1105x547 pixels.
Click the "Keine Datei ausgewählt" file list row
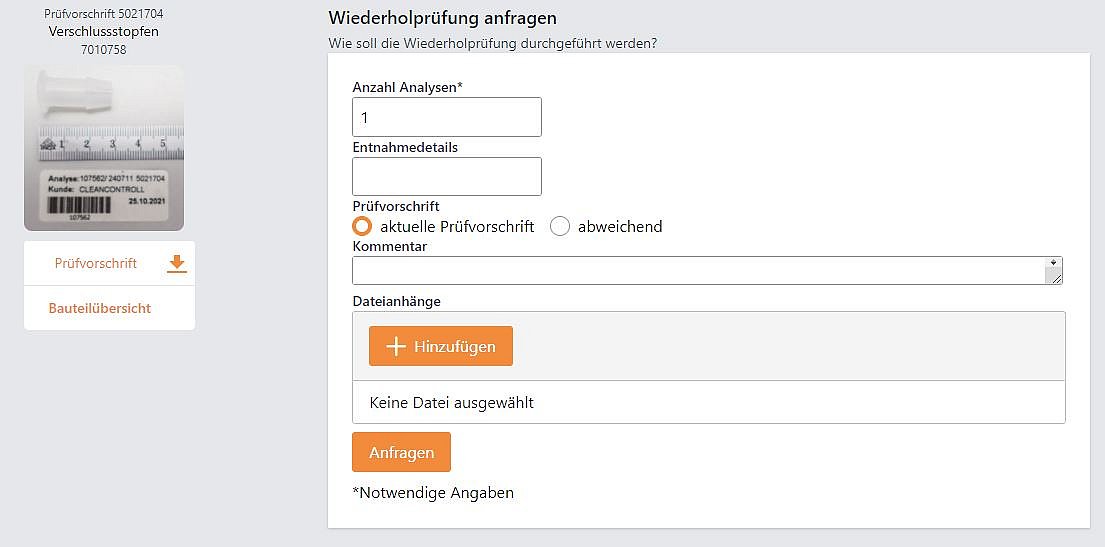pyautogui.click(x=708, y=403)
